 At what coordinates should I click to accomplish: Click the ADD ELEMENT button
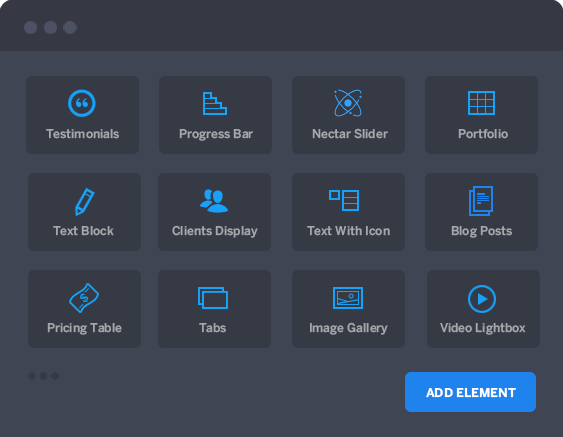tap(470, 392)
